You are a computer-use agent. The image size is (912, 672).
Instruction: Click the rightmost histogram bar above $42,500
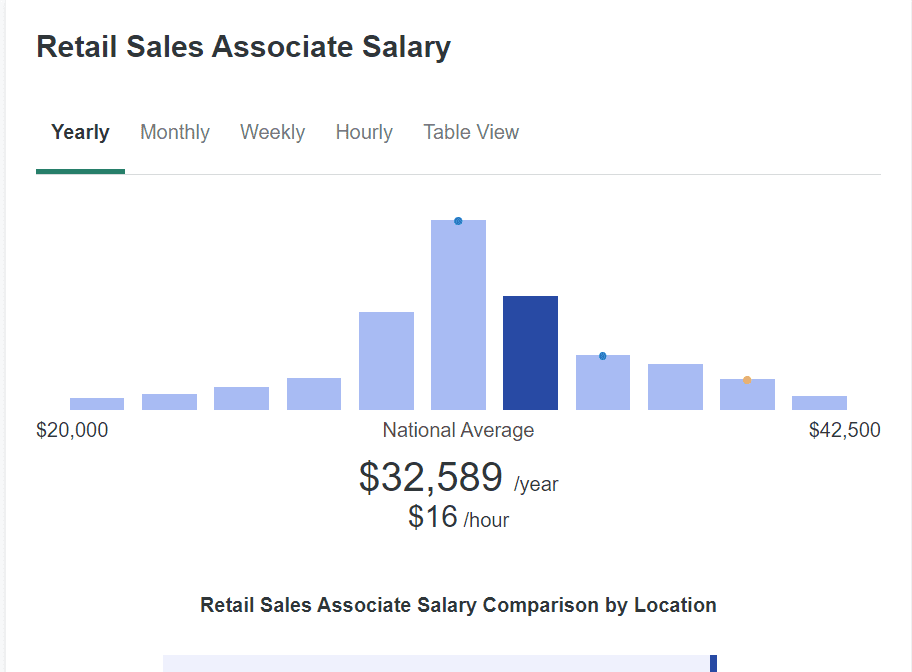click(819, 403)
